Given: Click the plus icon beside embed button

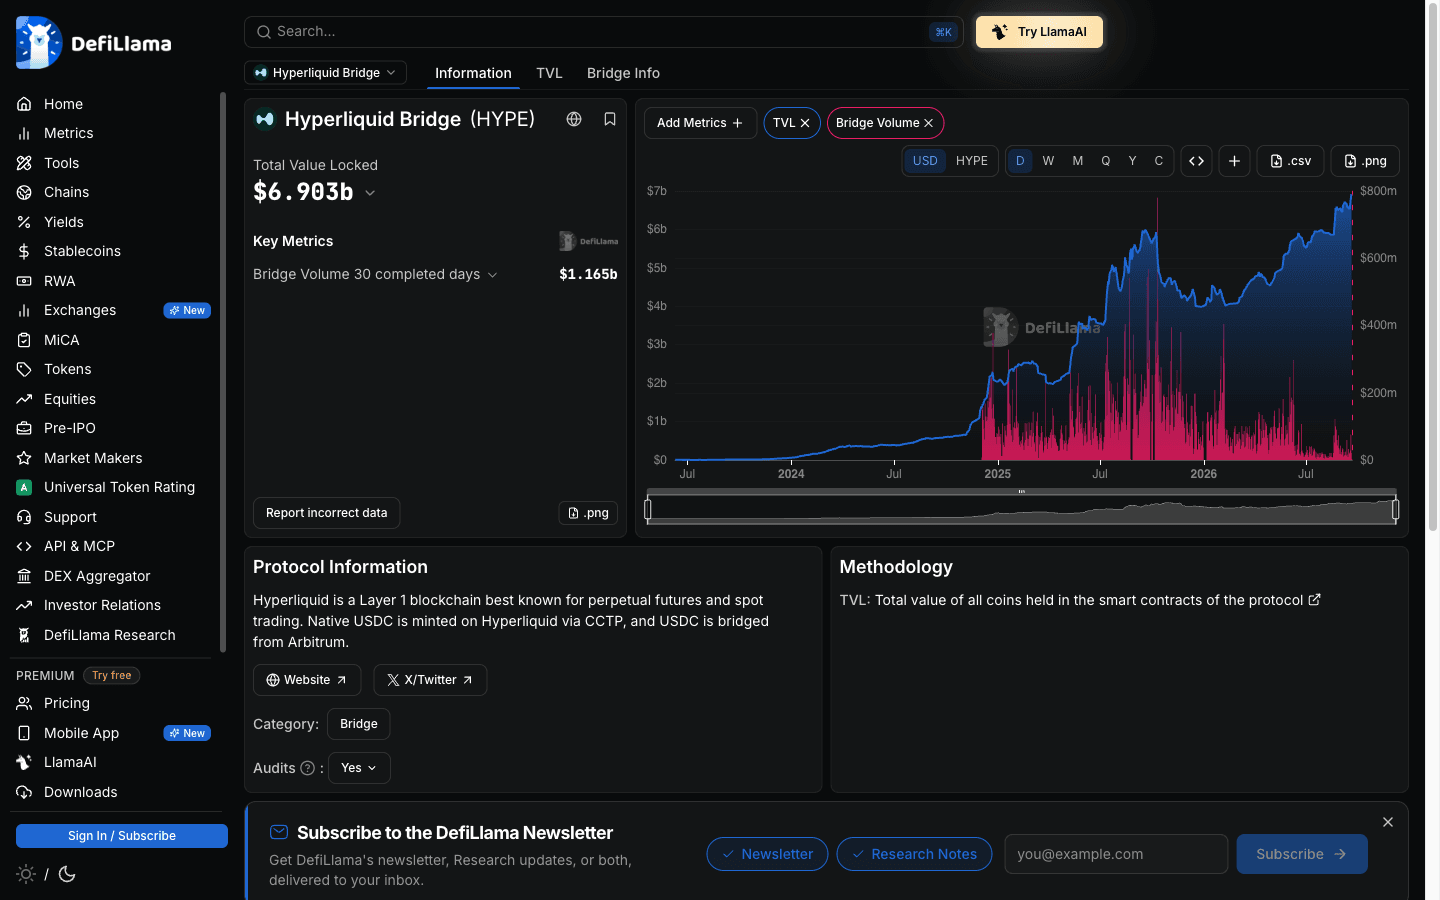Looking at the screenshot, I should 1235,161.
